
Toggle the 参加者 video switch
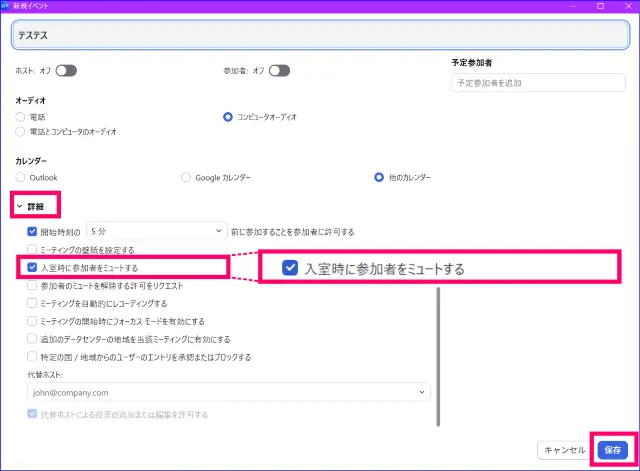tap(279, 70)
